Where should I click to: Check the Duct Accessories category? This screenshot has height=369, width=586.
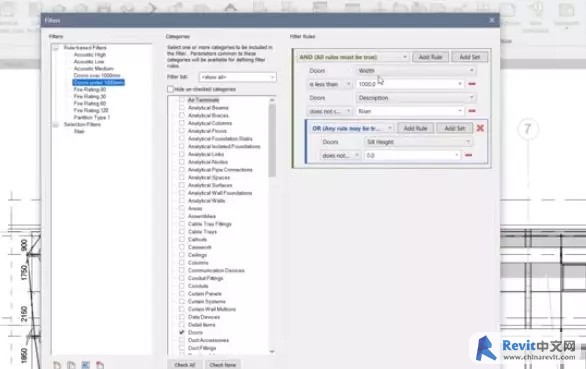[182, 340]
